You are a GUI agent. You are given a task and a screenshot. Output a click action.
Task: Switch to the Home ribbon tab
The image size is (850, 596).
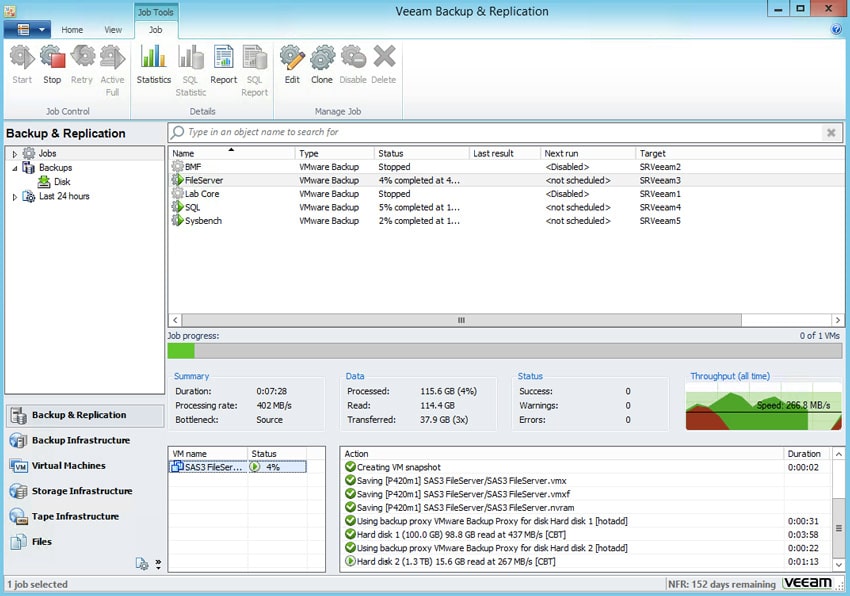pos(72,30)
